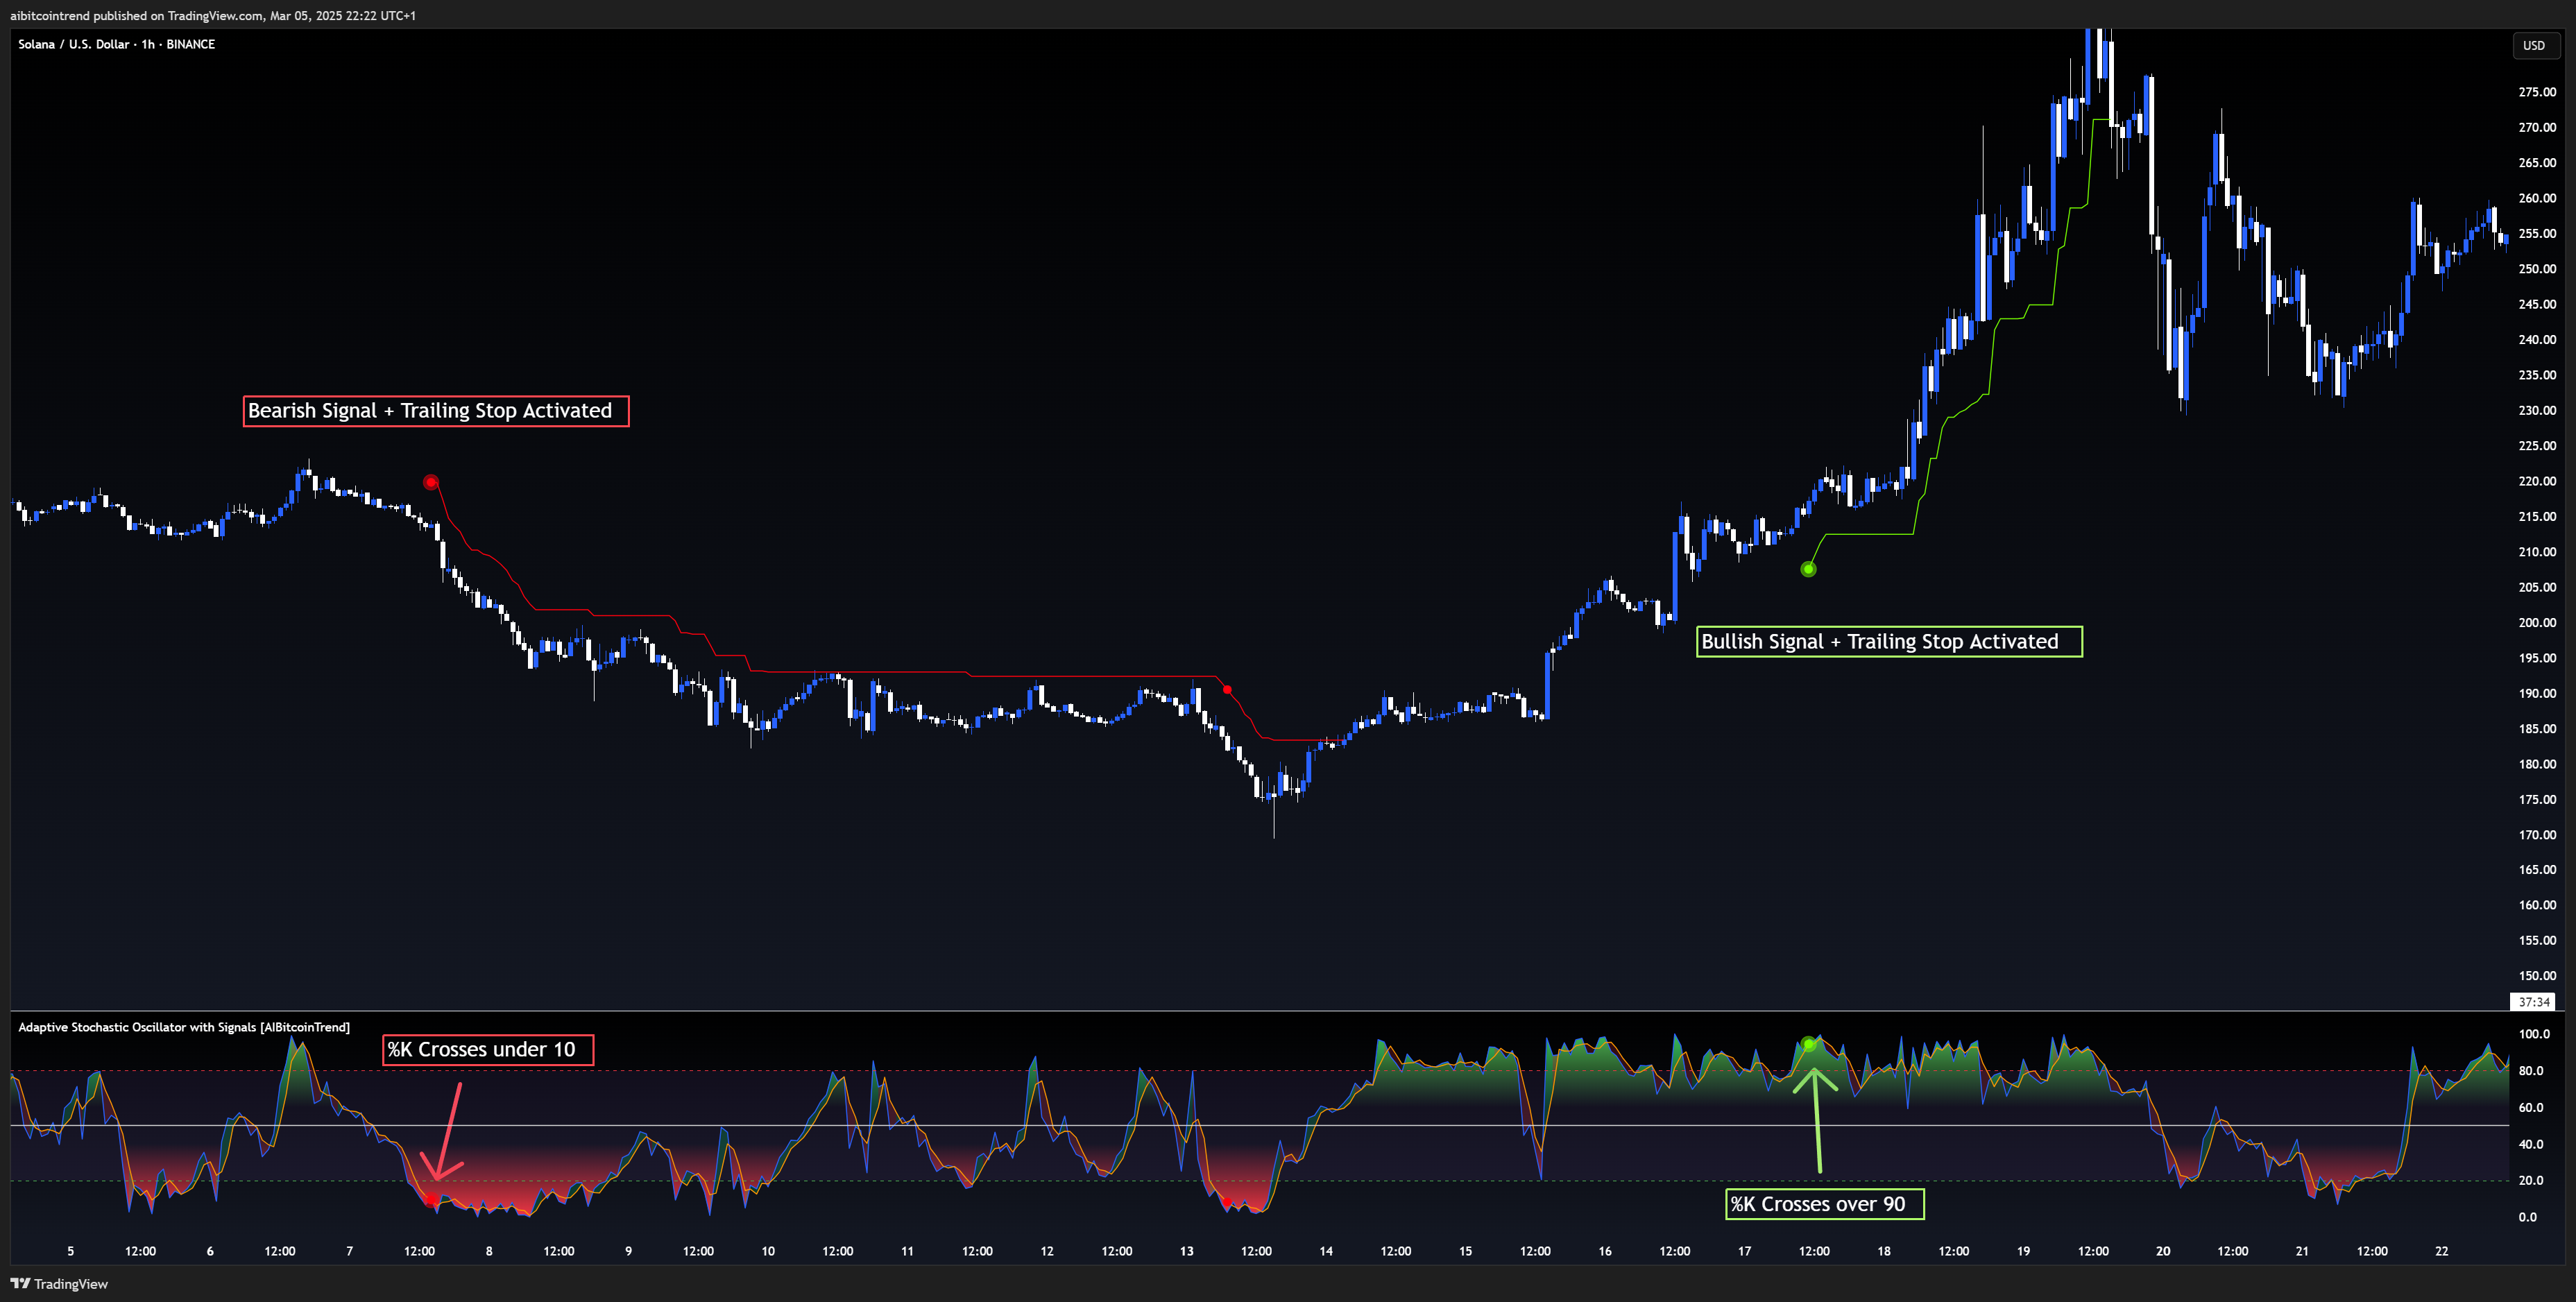The height and width of the screenshot is (1302, 2576).
Task: Click the 40.0 oscillator scale value
Action: [2531, 1144]
